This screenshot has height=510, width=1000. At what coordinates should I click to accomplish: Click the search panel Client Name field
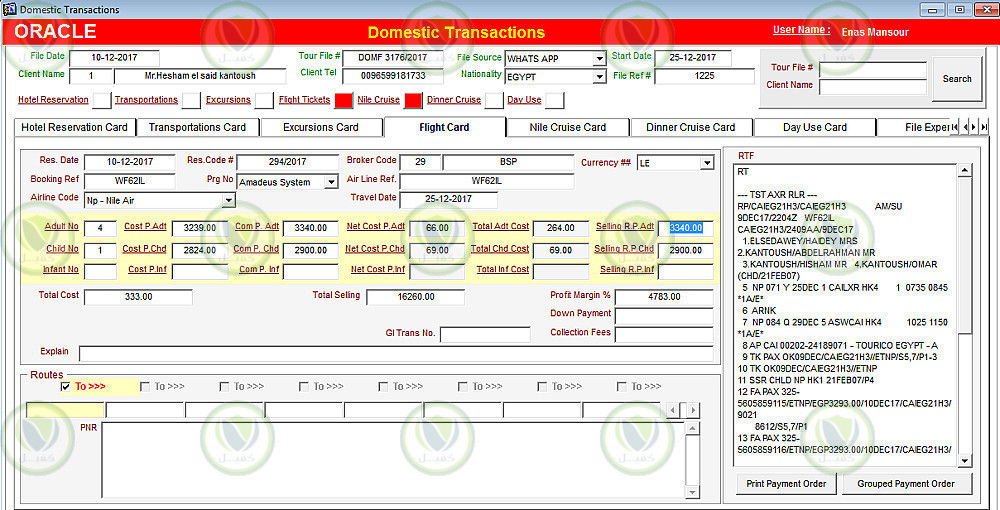tap(872, 87)
